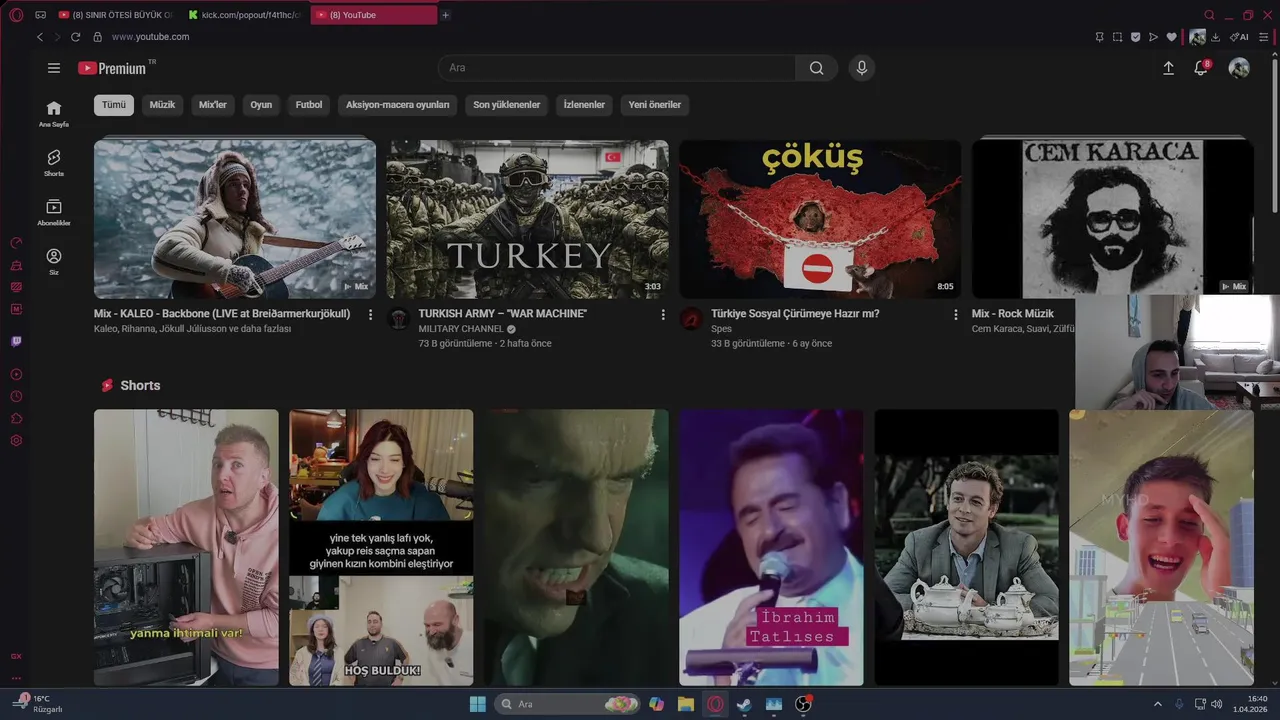Open ad blocker shield icon
This screenshot has width=1280, height=720.
tap(1135, 37)
